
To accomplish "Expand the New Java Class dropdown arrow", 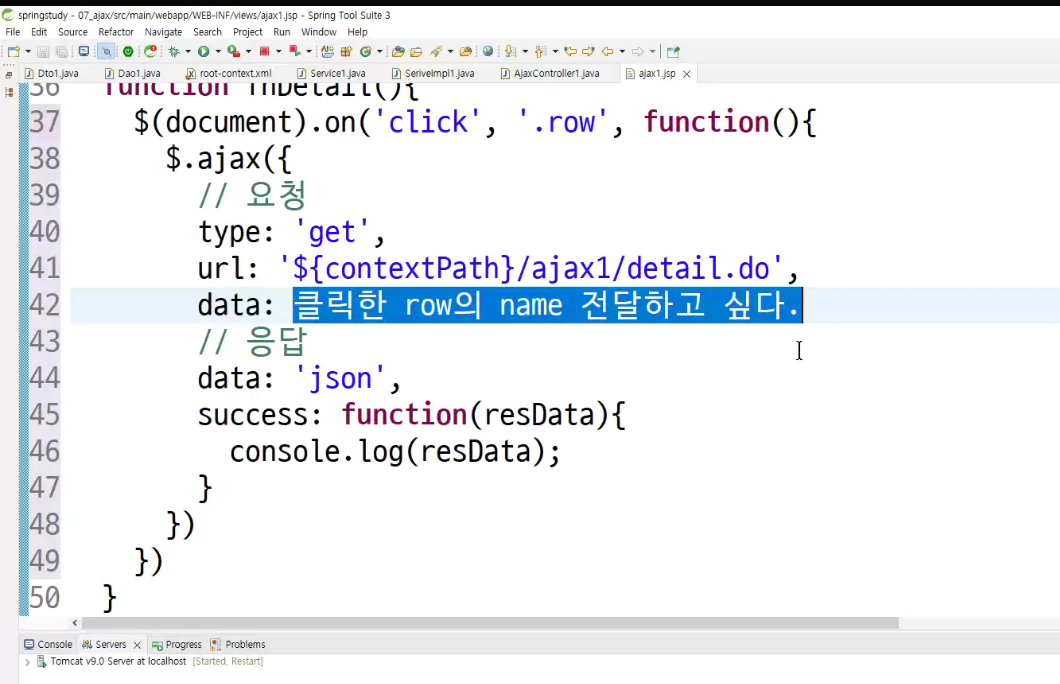I will point(379,51).
